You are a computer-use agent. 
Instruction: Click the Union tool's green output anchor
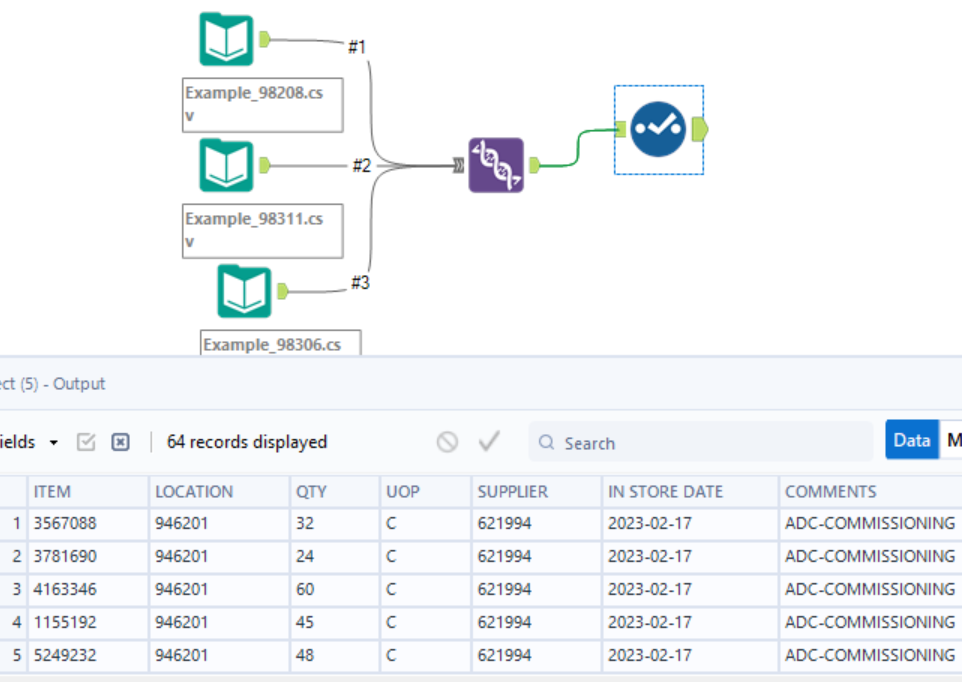point(534,164)
